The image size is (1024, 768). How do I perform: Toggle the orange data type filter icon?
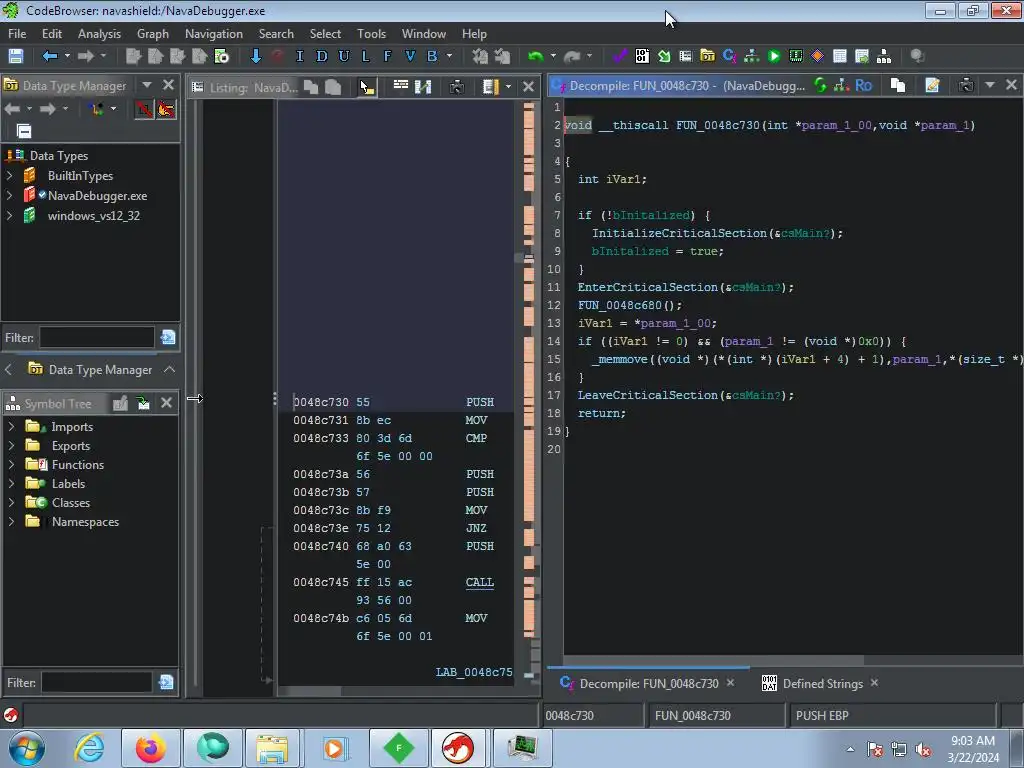pyautogui.click(x=166, y=109)
